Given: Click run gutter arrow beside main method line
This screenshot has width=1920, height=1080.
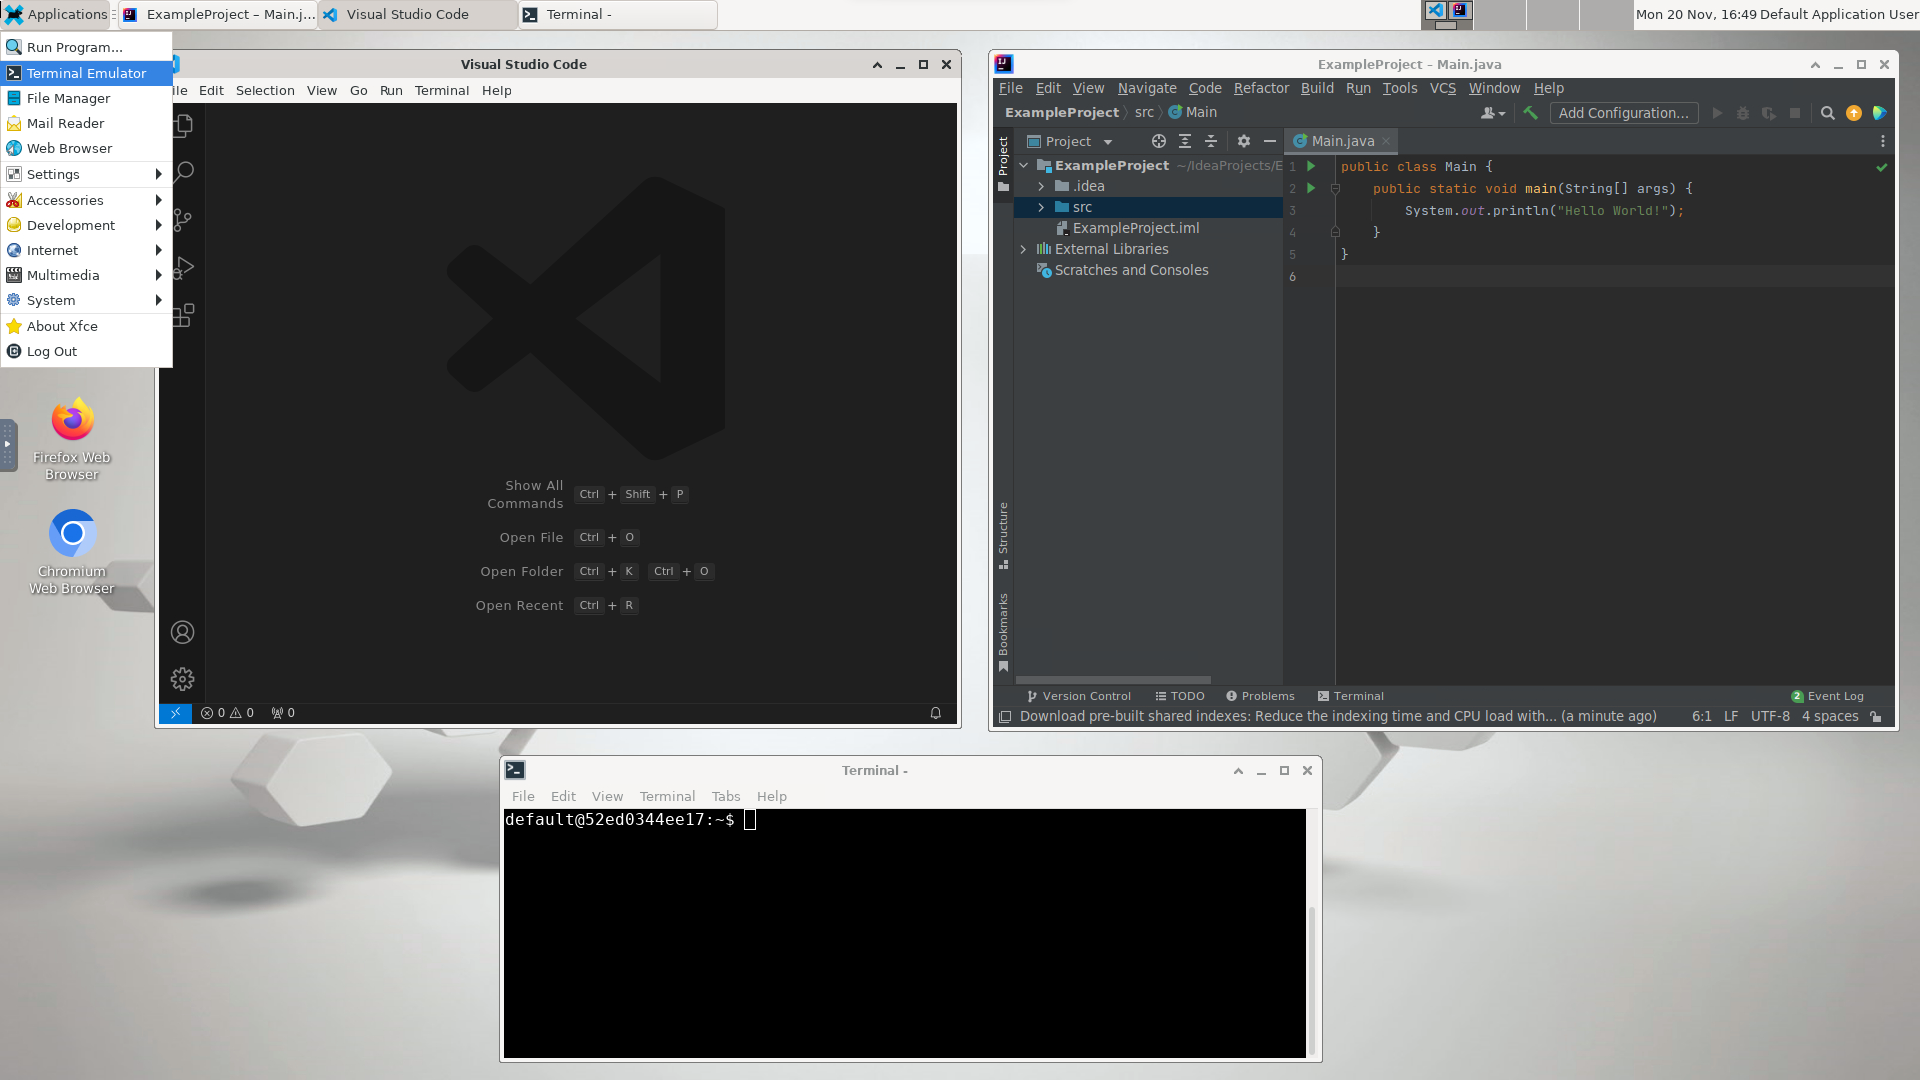Looking at the screenshot, I should pos(1311,188).
